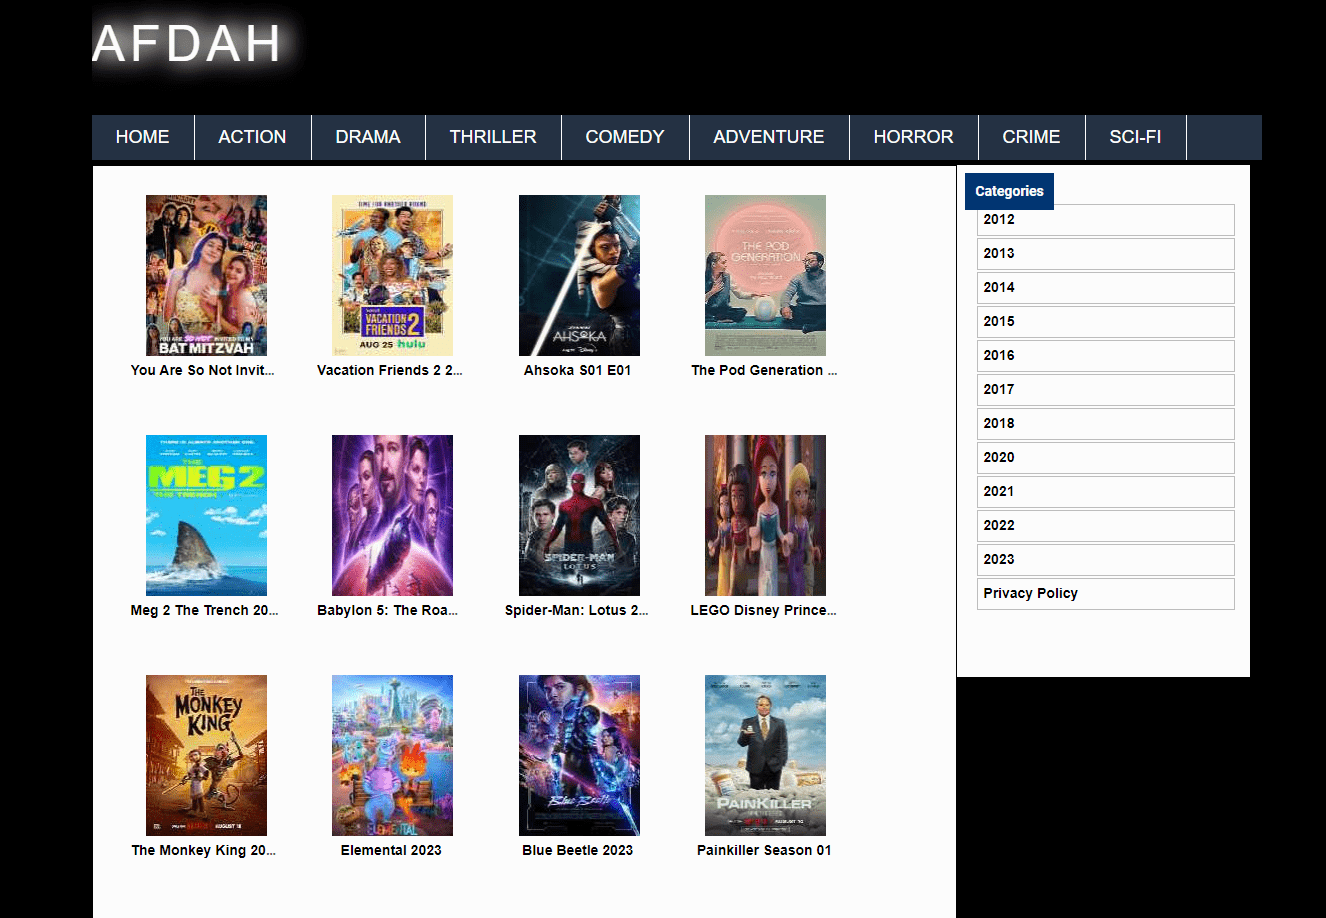1326x918 pixels.
Task: Open The Pod Generation poster
Action: pos(765,275)
